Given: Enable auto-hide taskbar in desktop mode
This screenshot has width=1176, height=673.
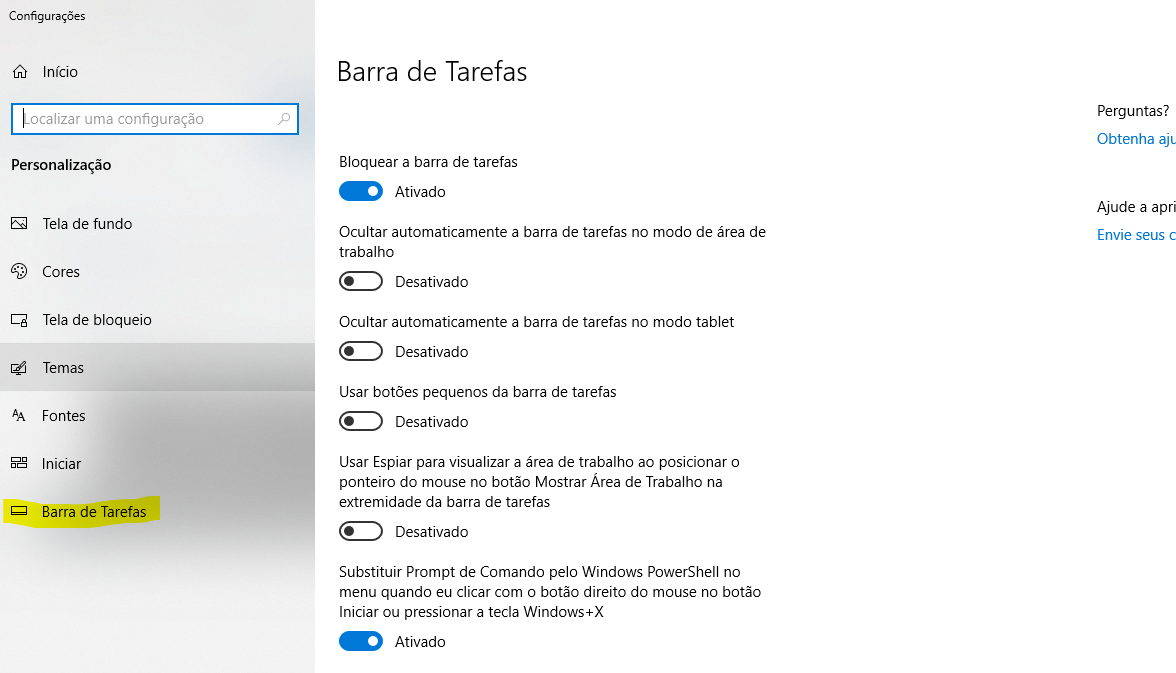Looking at the screenshot, I should [x=361, y=281].
